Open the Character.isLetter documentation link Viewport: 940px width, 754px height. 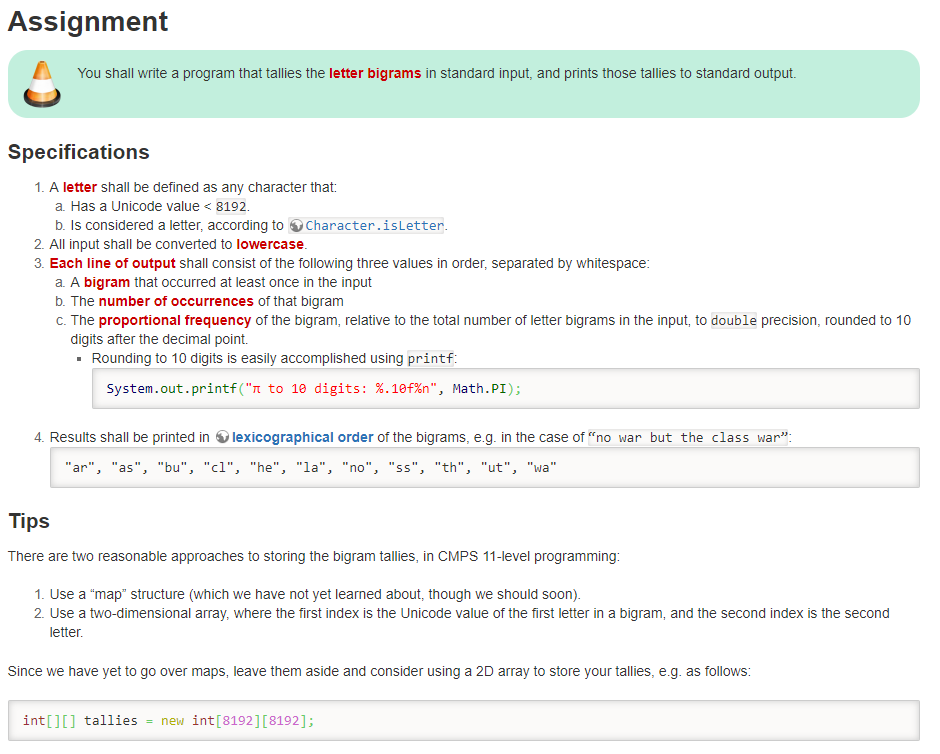click(375, 224)
